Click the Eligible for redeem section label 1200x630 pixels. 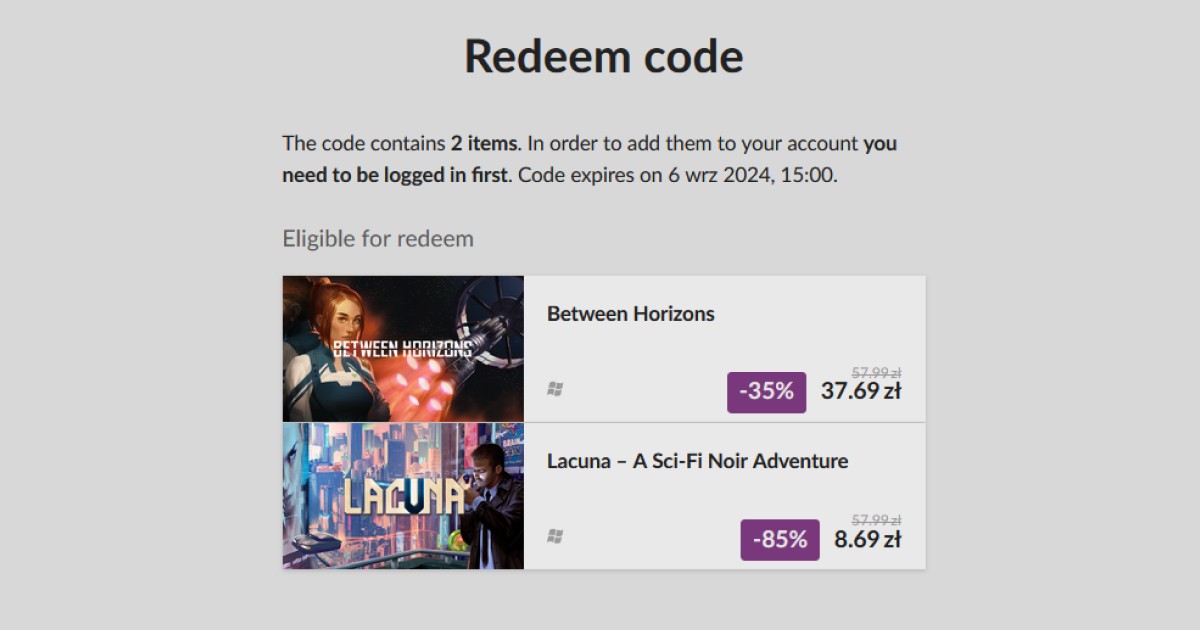click(378, 239)
